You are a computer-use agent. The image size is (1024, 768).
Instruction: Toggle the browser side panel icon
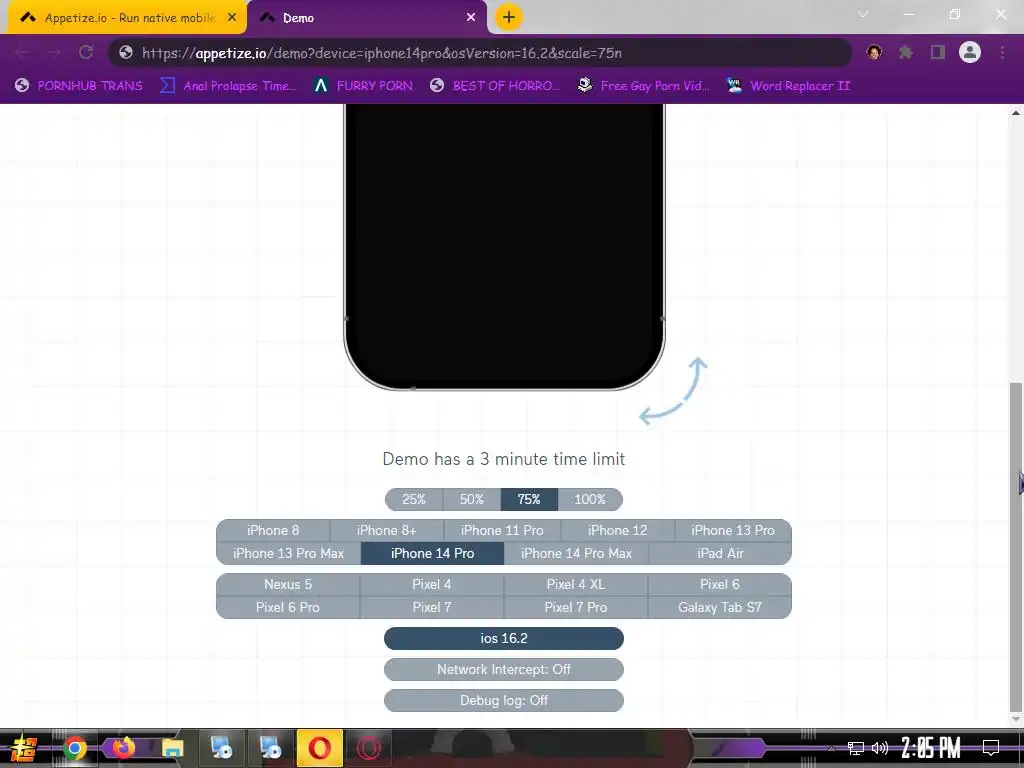click(x=938, y=52)
